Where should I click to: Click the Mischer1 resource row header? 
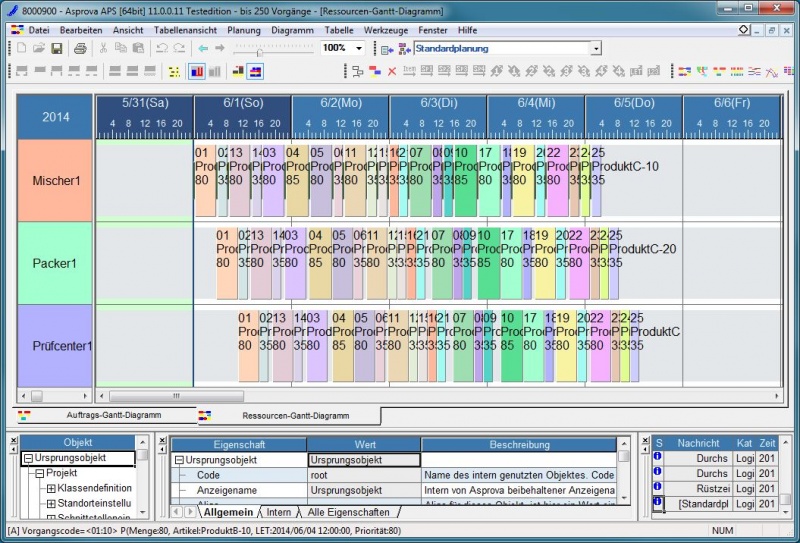click(x=55, y=180)
